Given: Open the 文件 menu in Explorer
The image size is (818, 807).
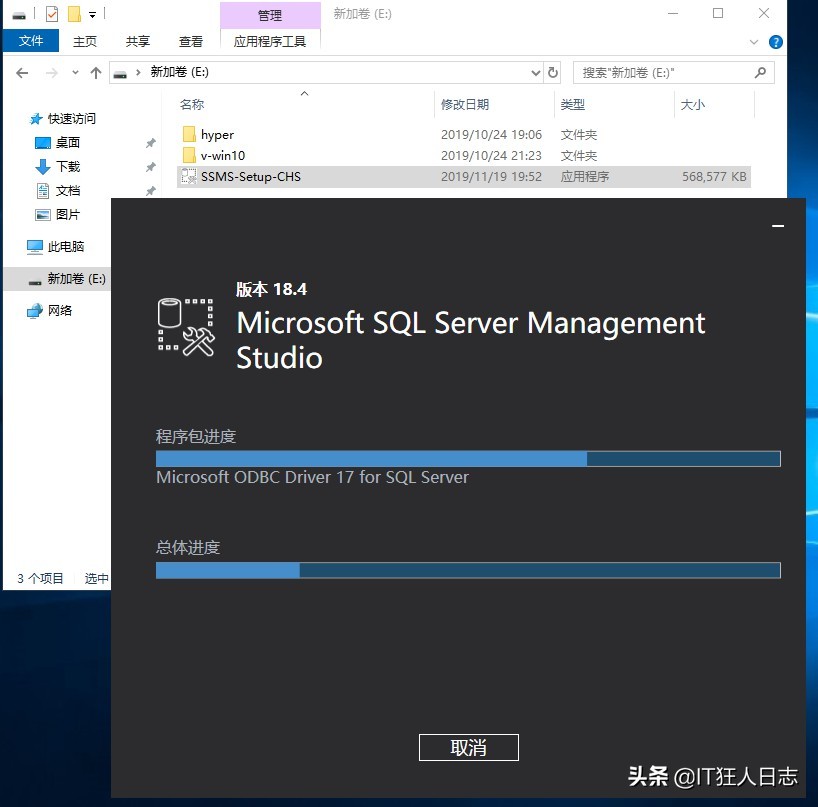Looking at the screenshot, I should tap(31, 41).
